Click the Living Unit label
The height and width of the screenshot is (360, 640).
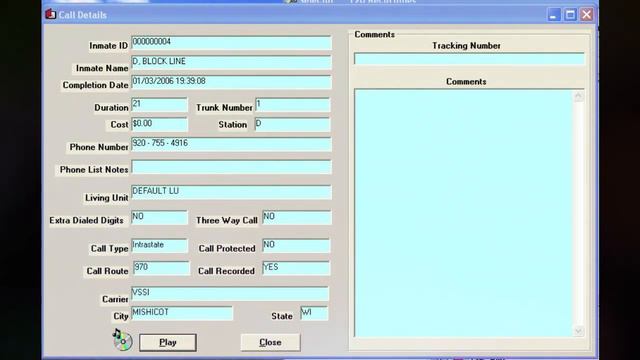[107, 198]
